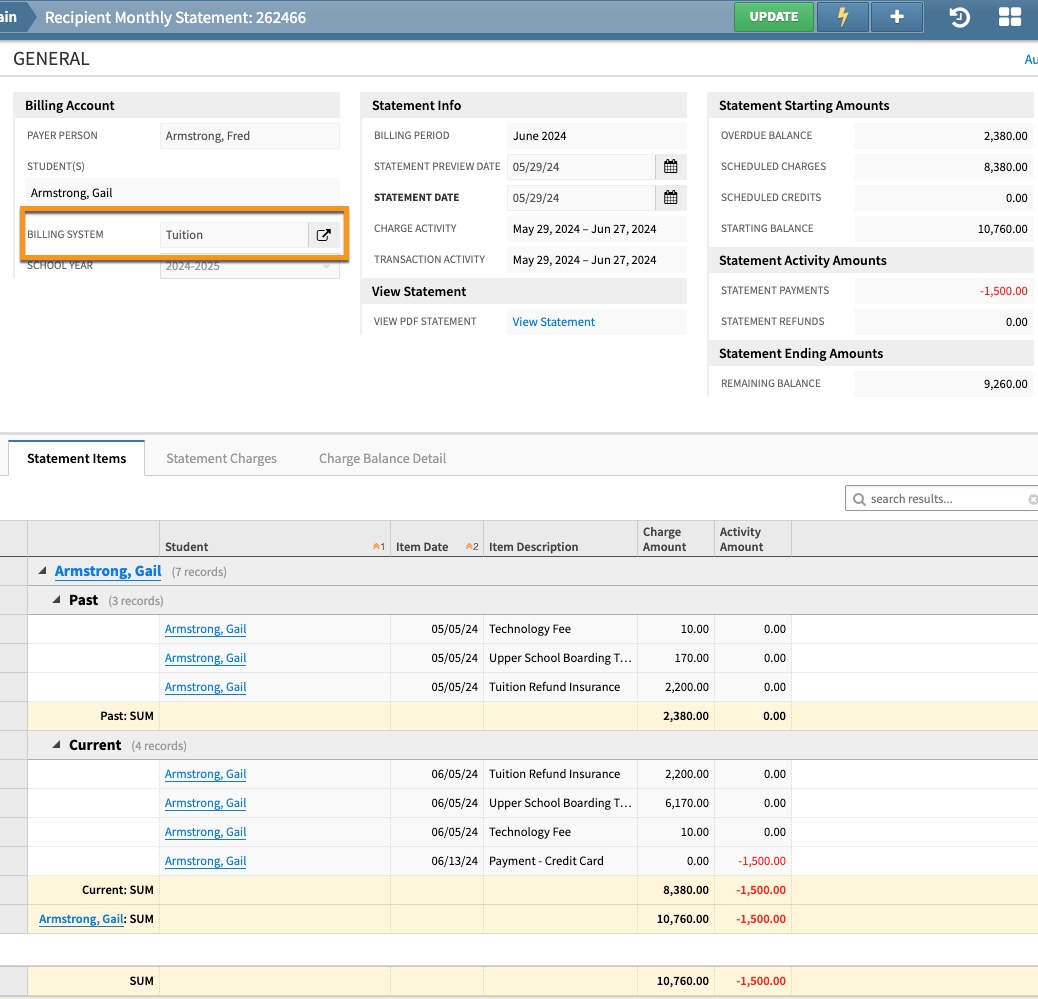Click the green UPDATE button
This screenshot has height=999, width=1038.
tap(773, 17)
